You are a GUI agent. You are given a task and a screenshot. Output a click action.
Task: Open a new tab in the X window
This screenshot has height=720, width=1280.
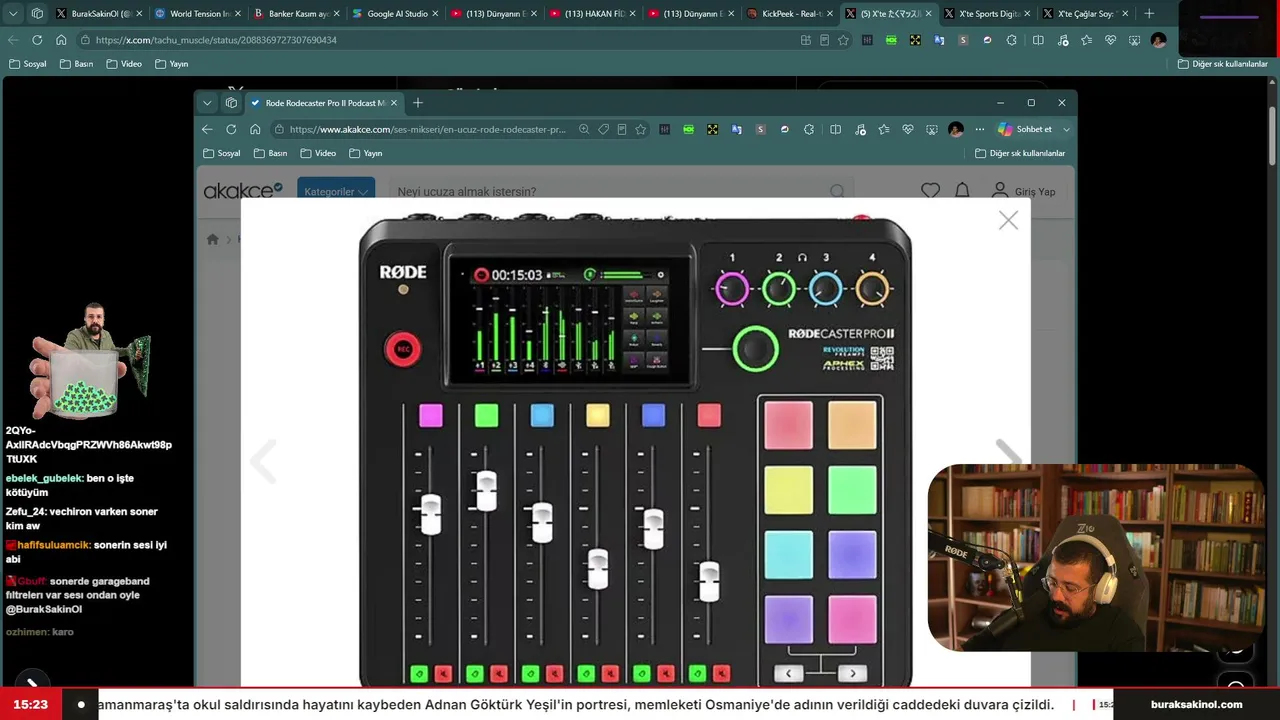coord(1149,14)
